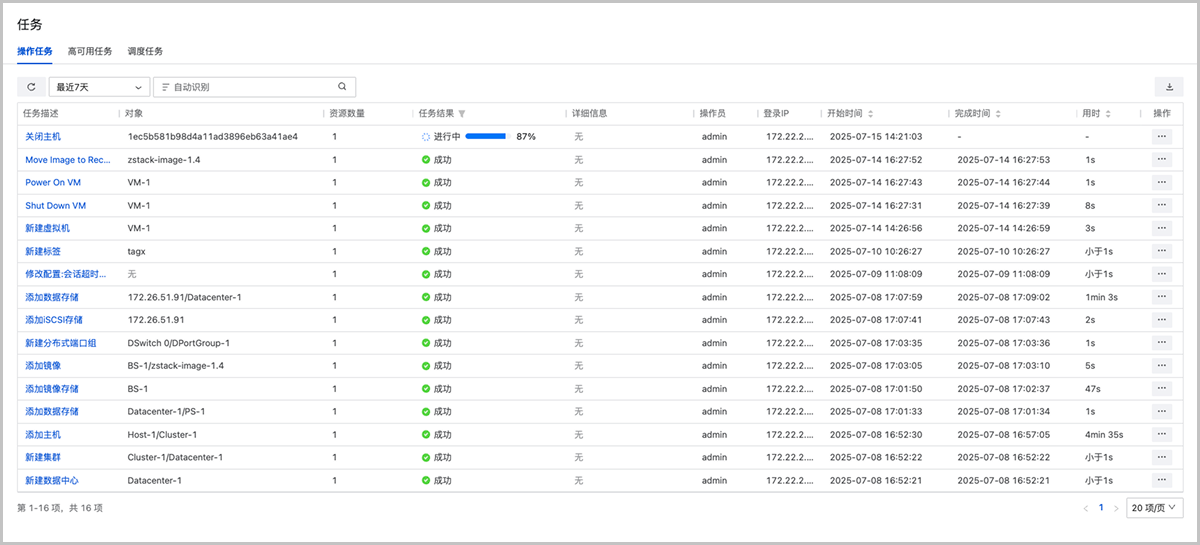This screenshot has height=545, width=1200.
Task: Click the filter icon beside 任务结果
Action: (462, 114)
